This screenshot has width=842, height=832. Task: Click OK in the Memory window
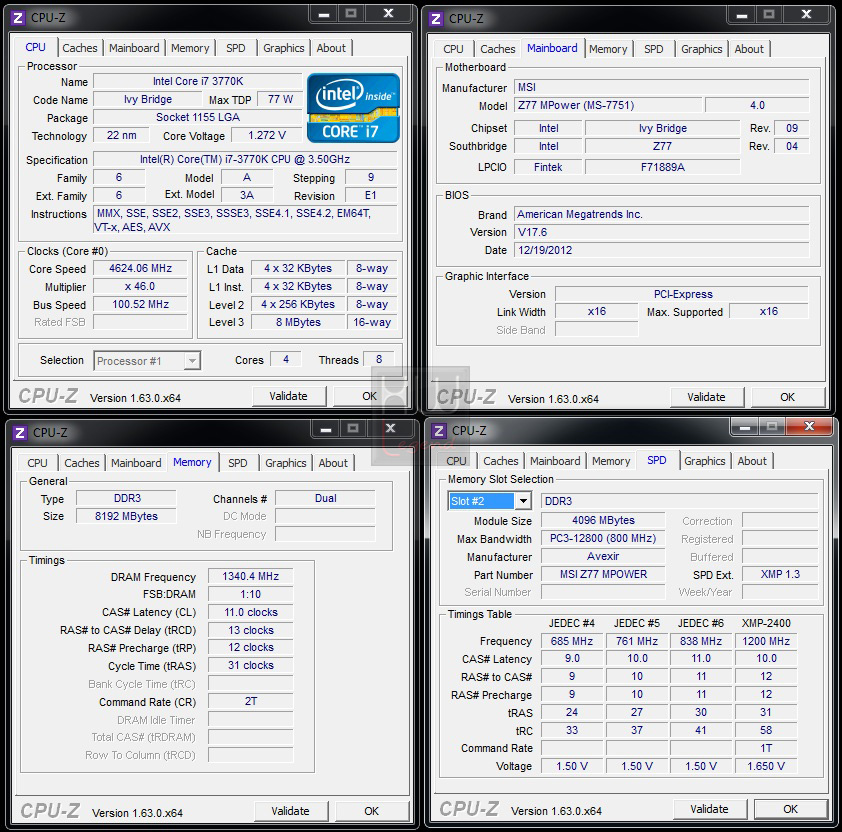(372, 811)
